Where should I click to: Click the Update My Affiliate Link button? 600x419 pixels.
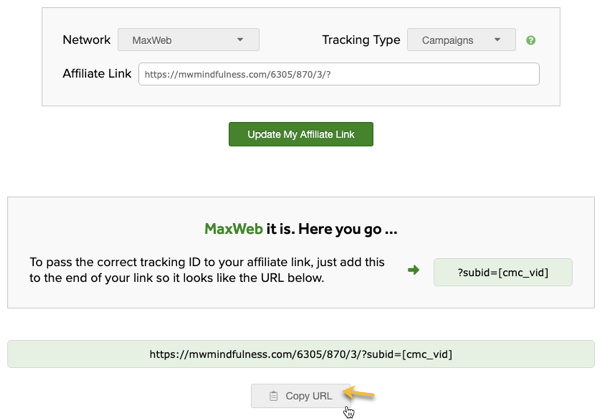[x=301, y=134]
